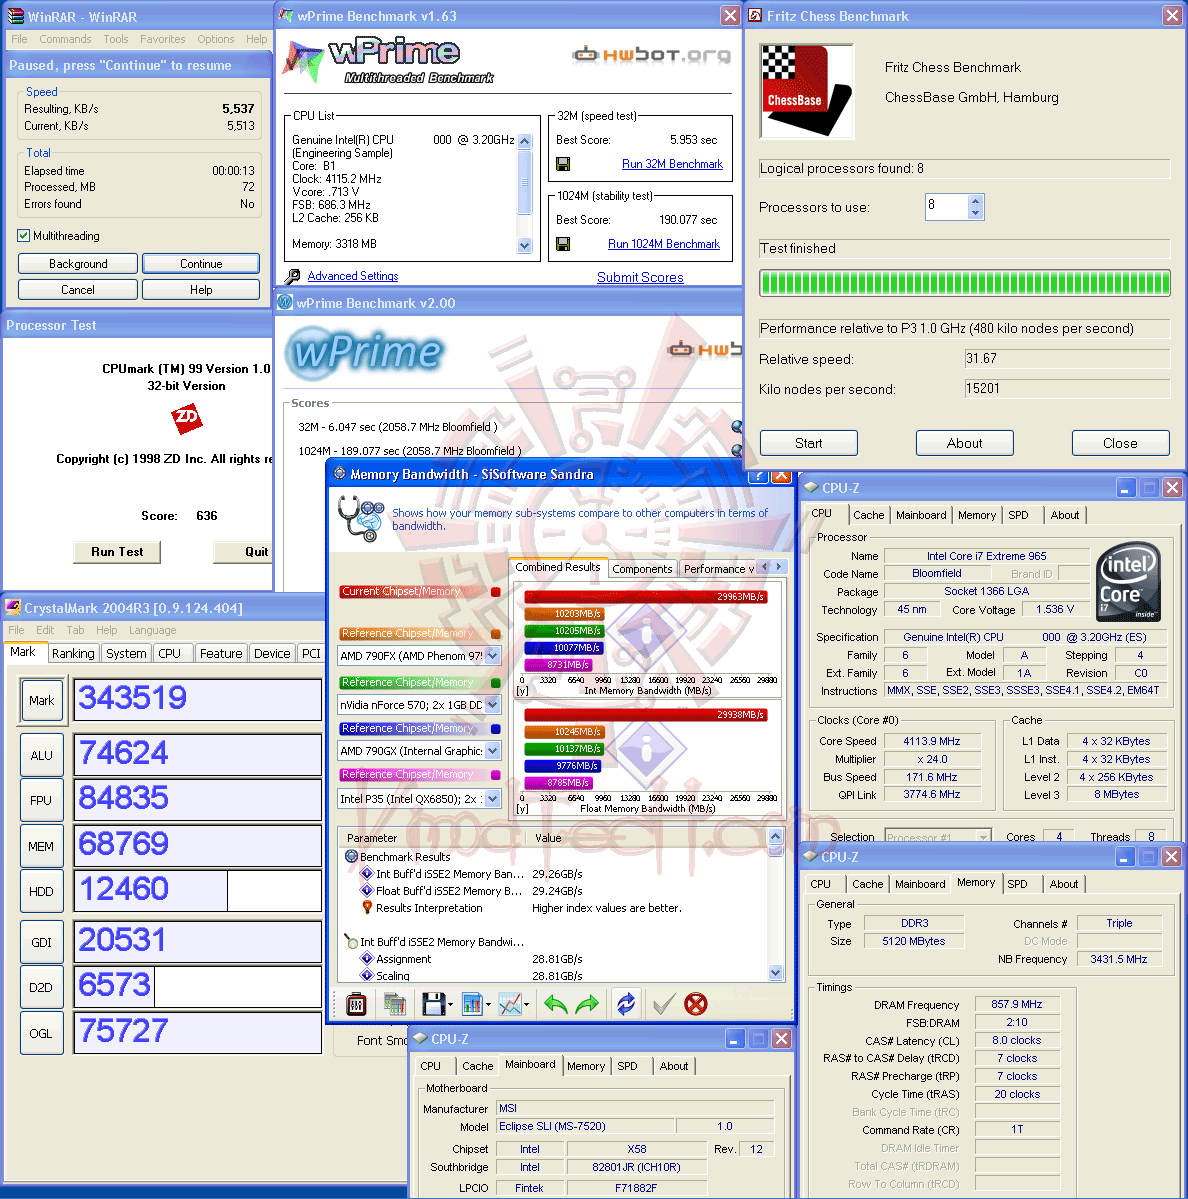Toggle the Multithreading checkbox in WinRAR
This screenshot has height=1199, width=1188.
pyautogui.click(x=23, y=236)
